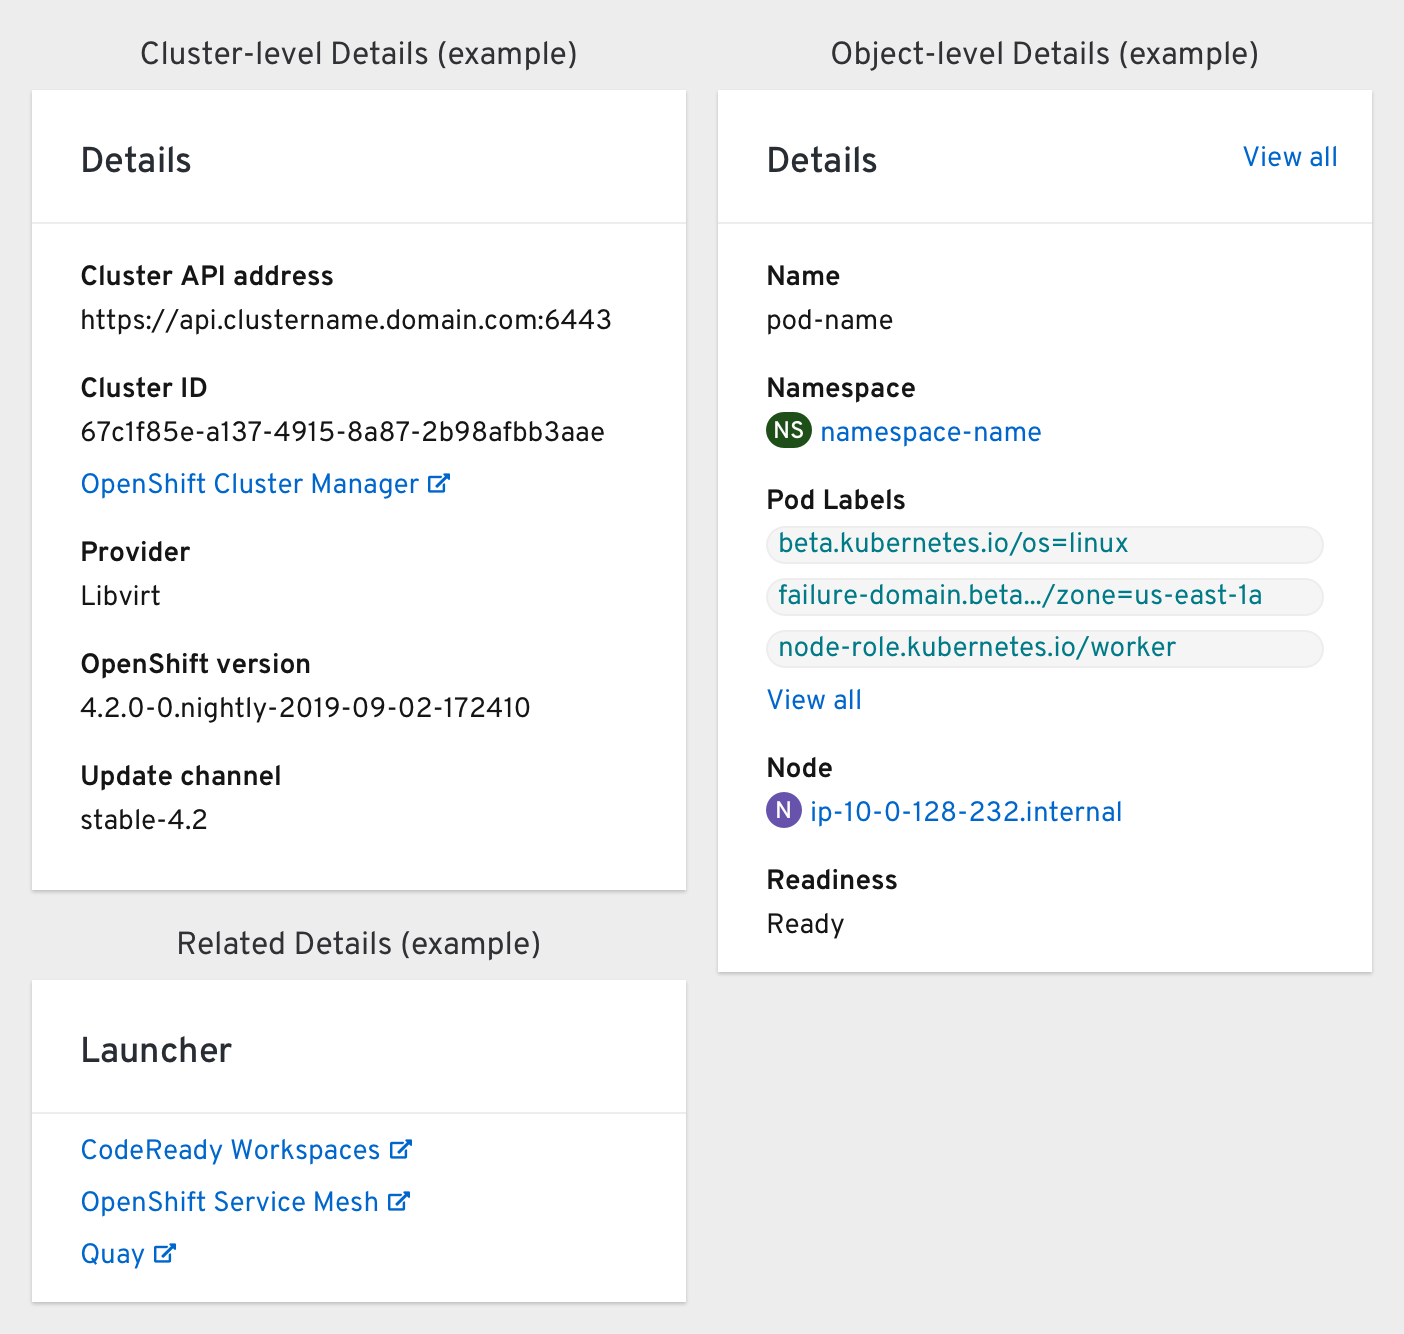Viewport: 1404px width, 1334px height.
Task: Select the failure-domain.beta.../zone=us-east-1a label
Action: [1045, 596]
